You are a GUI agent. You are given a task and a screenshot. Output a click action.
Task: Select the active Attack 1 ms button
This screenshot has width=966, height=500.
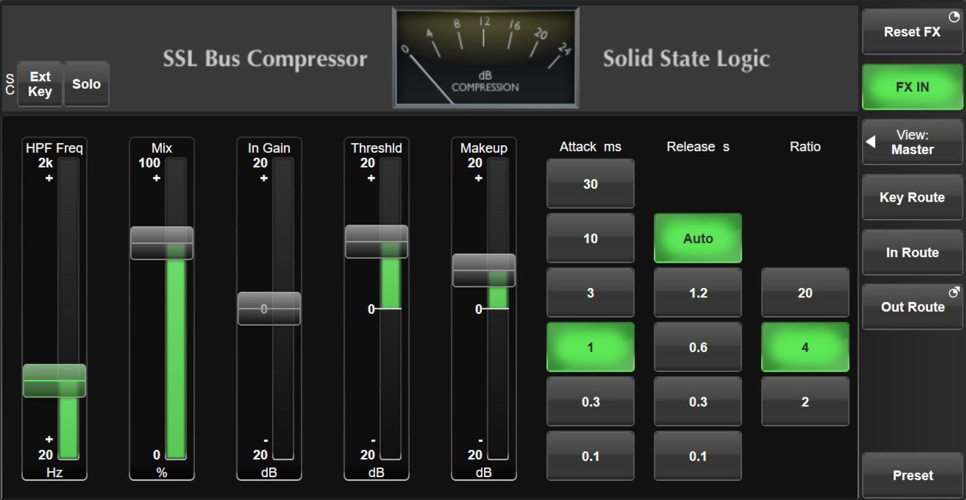(x=590, y=347)
